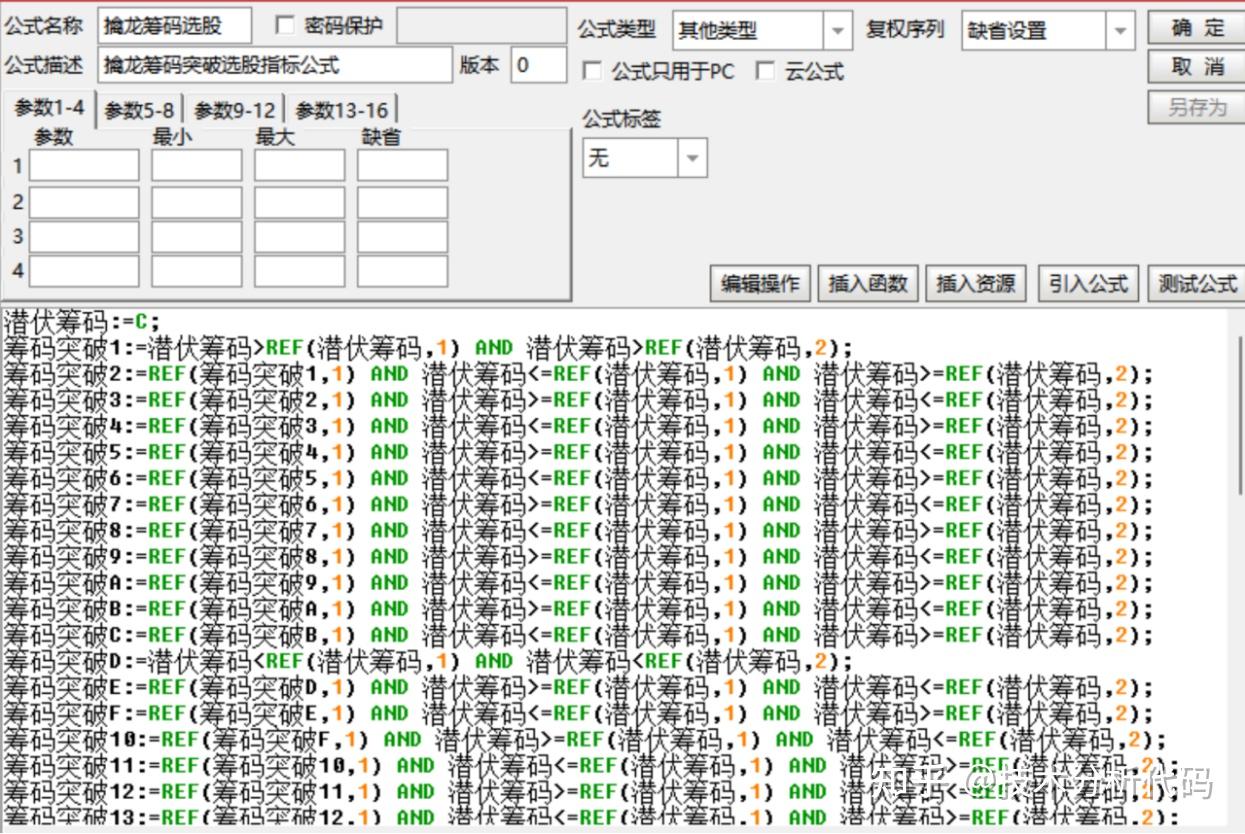Click the line starting 筹码突破9:=
Screen dimensions: 1245x834
pyautogui.click(x=578, y=556)
